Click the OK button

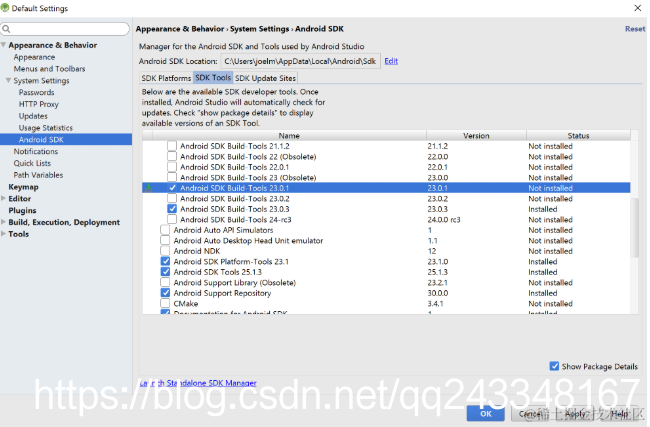485,413
